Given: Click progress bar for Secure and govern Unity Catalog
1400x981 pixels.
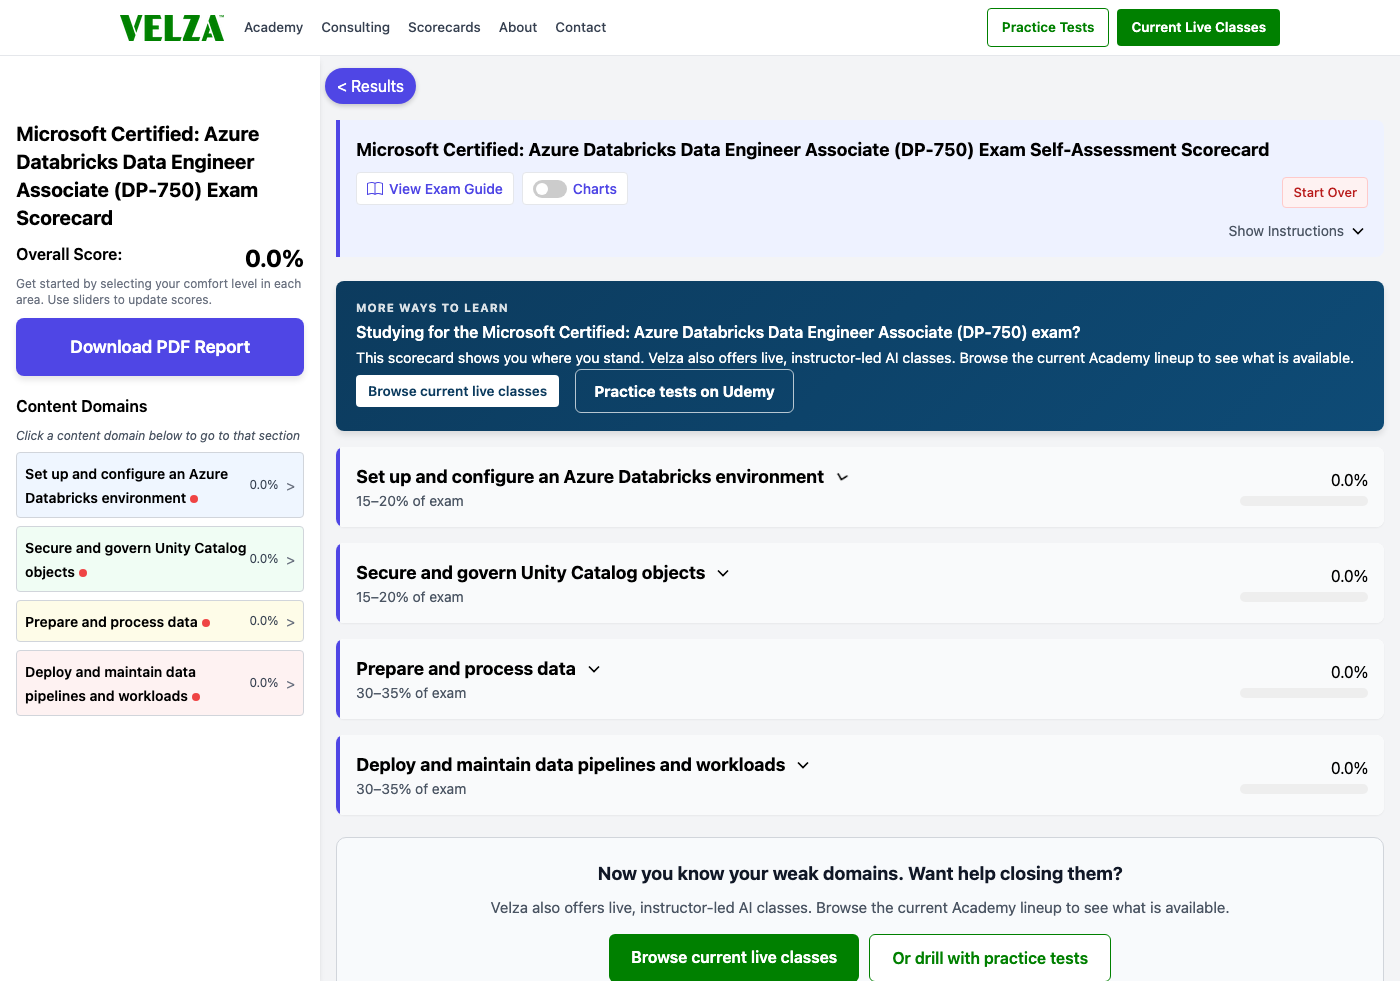Looking at the screenshot, I should [1304, 597].
